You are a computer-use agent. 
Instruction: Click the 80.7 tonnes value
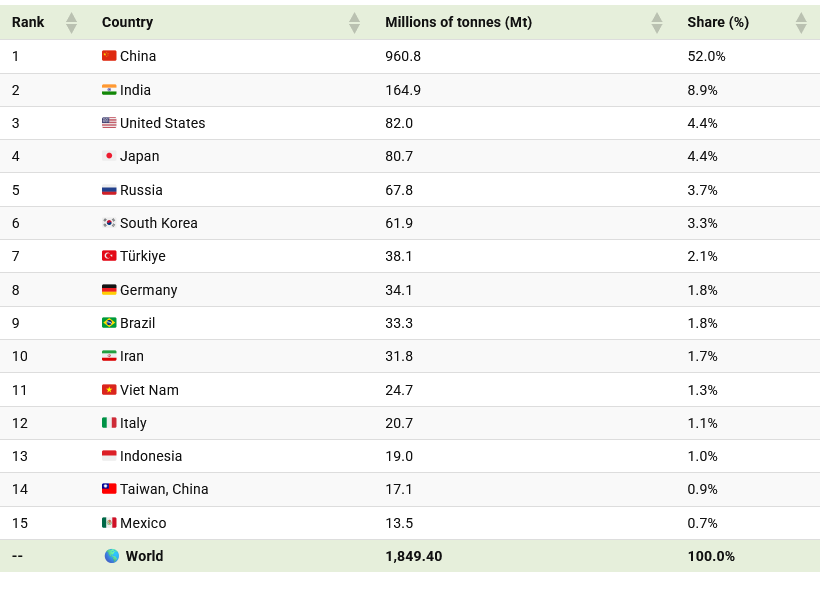pyautogui.click(x=399, y=156)
